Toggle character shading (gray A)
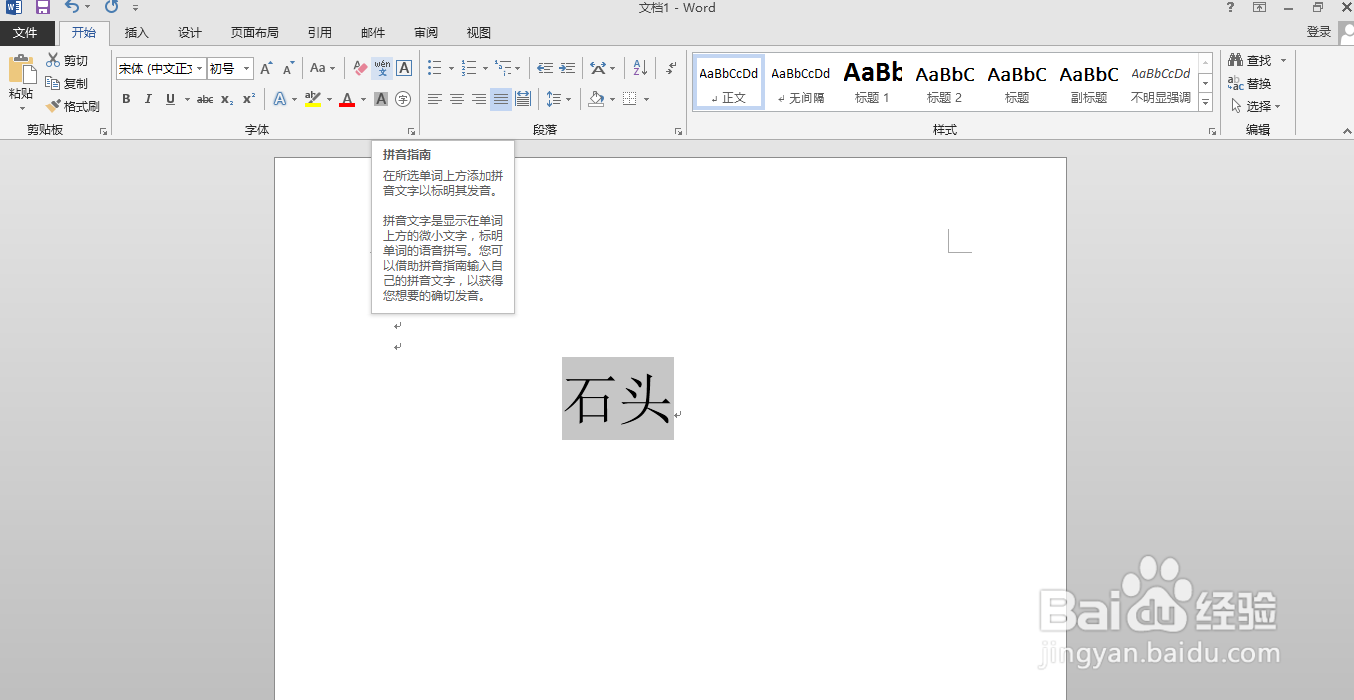This screenshot has width=1354, height=700. click(381, 99)
